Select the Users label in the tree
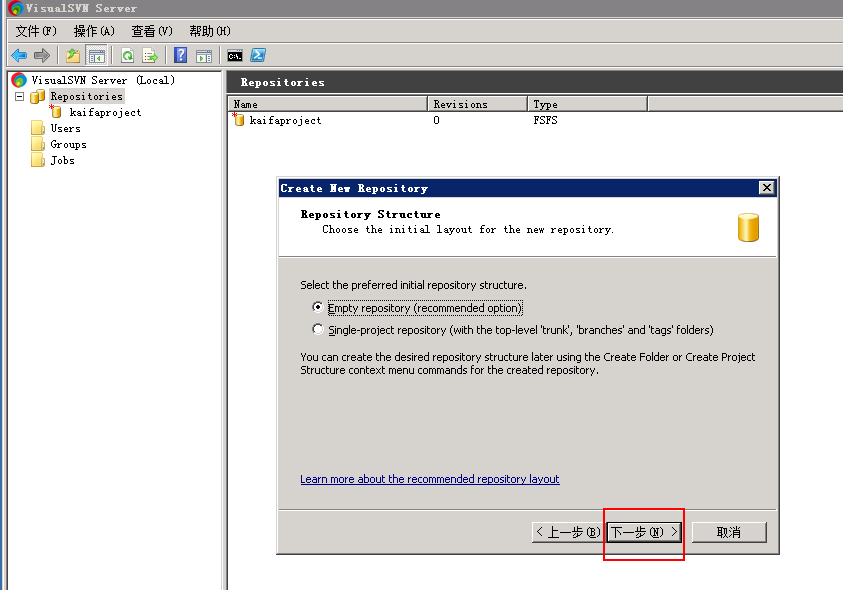The height and width of the screenshot is (590, 843). (x=66, y=128)
